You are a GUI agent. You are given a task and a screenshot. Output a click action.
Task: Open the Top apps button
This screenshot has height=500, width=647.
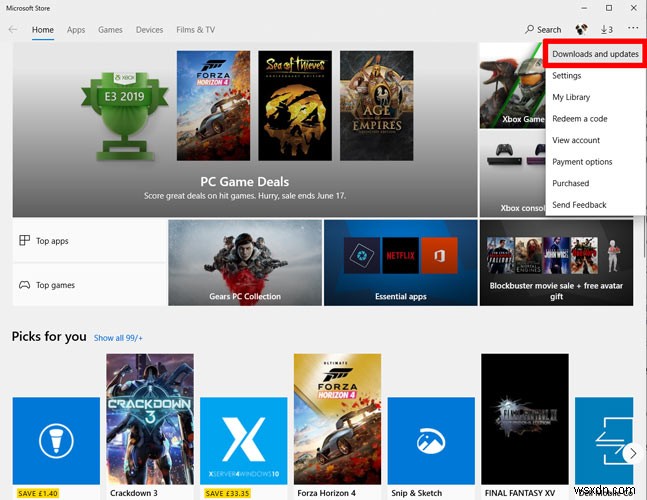pyautogui.click(x=89, y=241)
